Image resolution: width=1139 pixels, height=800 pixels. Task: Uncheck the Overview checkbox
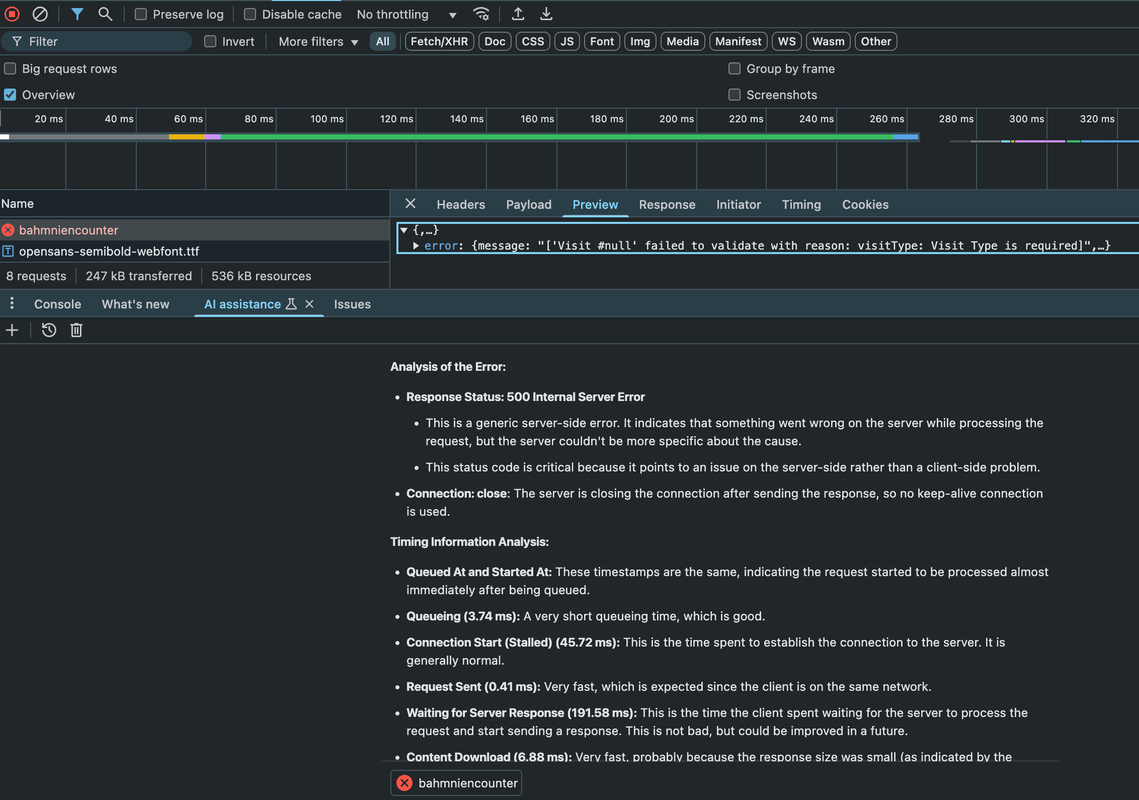coord(10,94)
